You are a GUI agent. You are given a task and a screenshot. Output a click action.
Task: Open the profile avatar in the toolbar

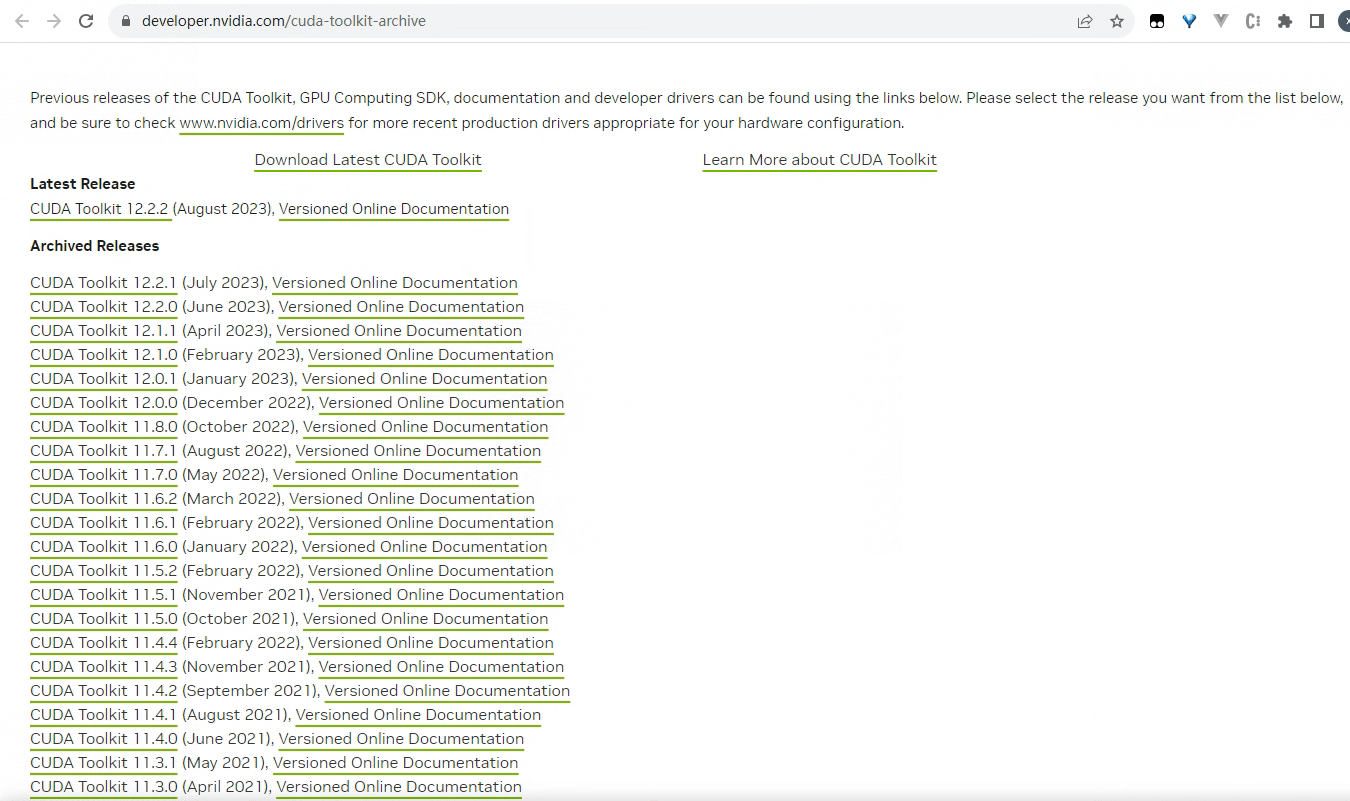tap(1344, 21)
